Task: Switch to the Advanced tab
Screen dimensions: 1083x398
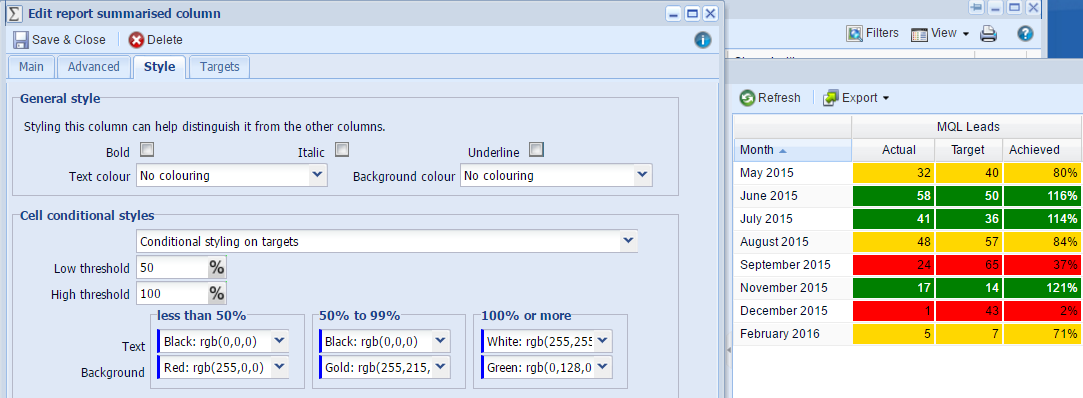Action: 94,67
